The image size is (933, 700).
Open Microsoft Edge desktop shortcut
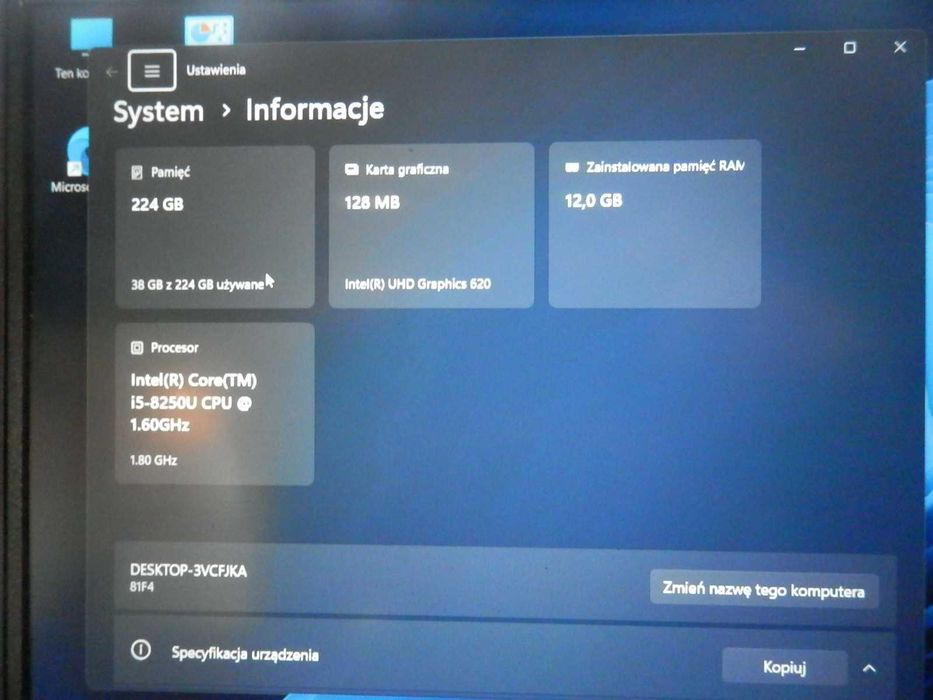[73, 160]
